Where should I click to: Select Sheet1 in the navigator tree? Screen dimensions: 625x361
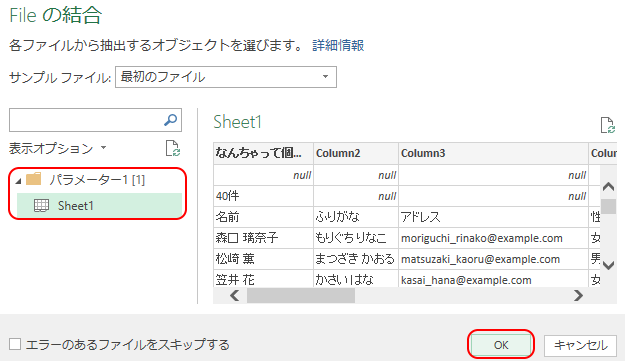(x=99, y=206)
